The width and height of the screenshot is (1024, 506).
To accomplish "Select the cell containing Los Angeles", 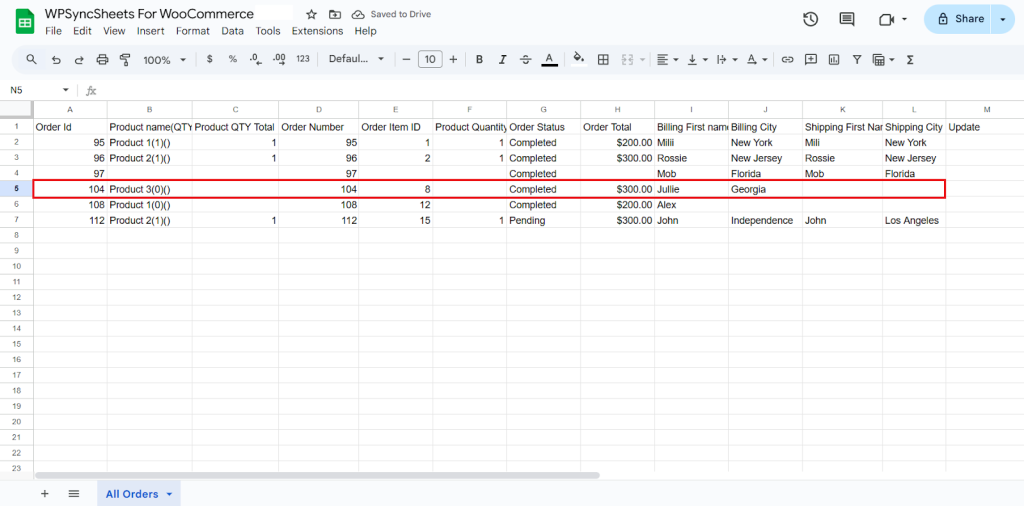I will 914,221.
